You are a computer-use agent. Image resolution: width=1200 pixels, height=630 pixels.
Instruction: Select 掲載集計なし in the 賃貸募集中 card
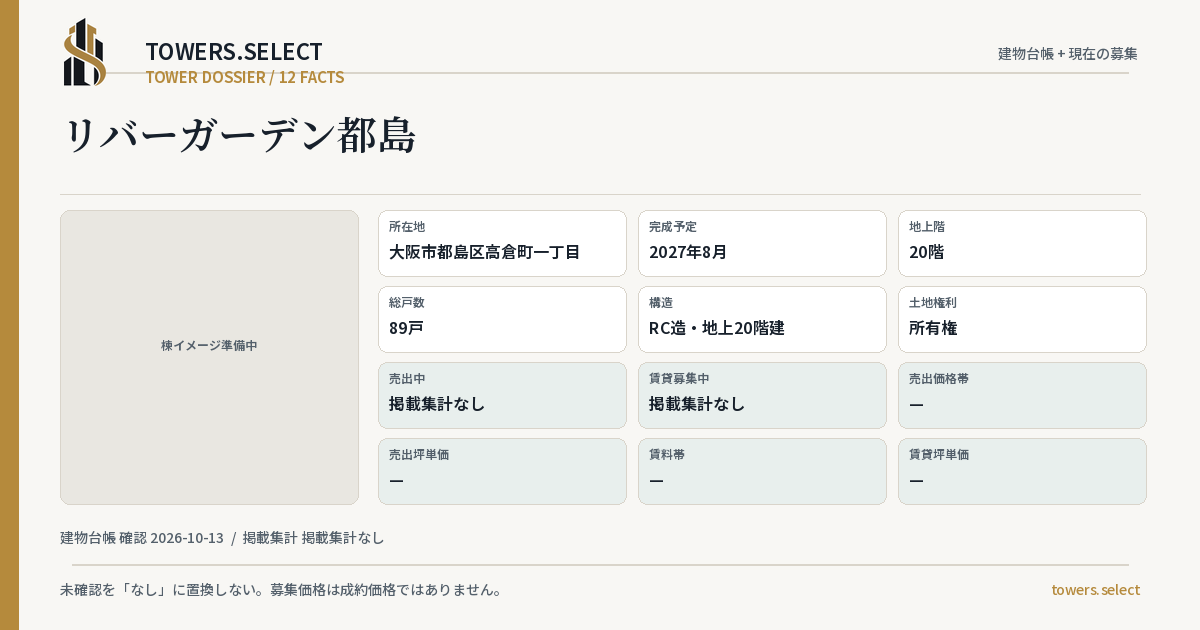tap(697, 404)
